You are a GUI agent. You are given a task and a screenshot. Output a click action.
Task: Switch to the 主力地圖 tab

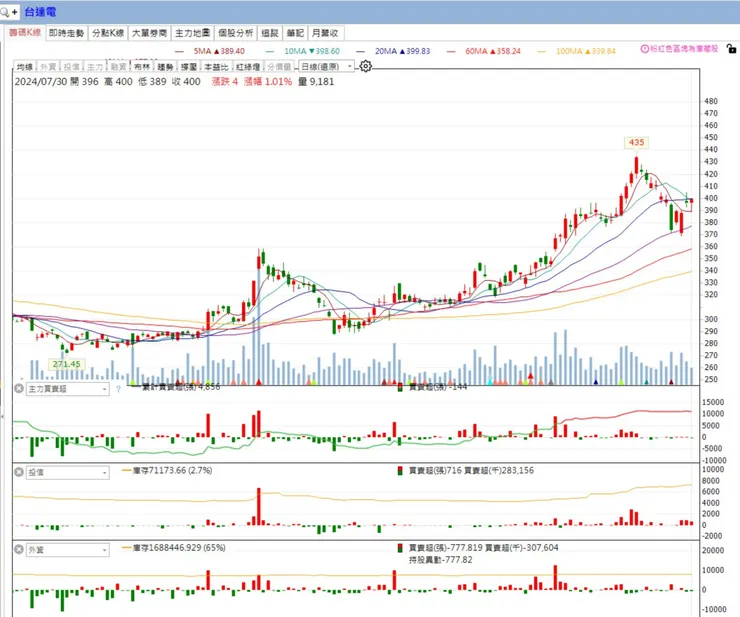click(x=192, y=33)
